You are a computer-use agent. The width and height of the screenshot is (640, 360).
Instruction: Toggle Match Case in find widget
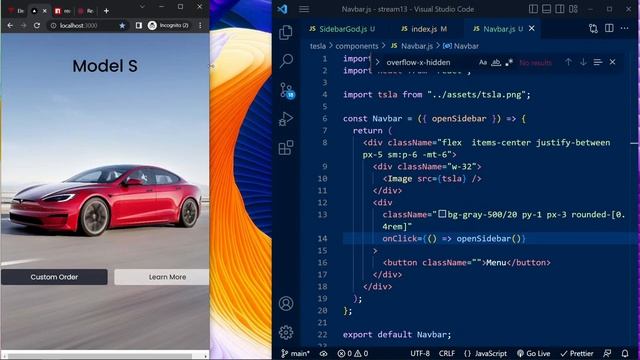(x=483, y=62)
